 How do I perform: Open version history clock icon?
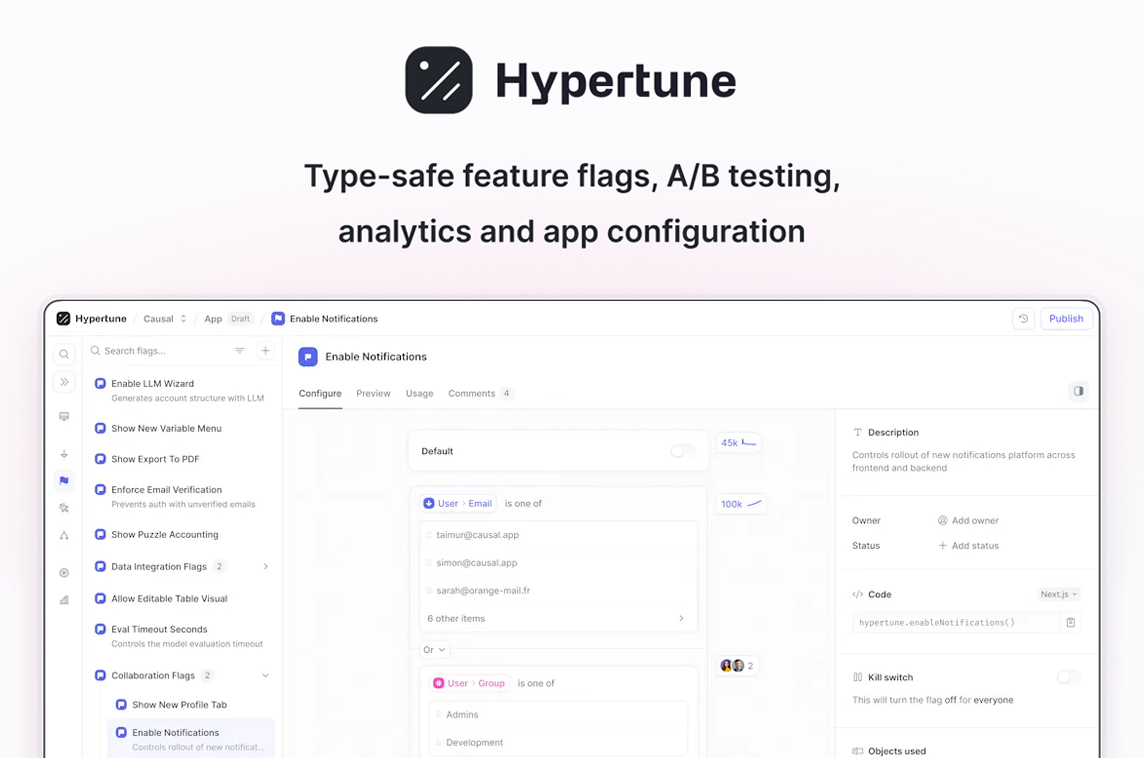point(1024,319)
